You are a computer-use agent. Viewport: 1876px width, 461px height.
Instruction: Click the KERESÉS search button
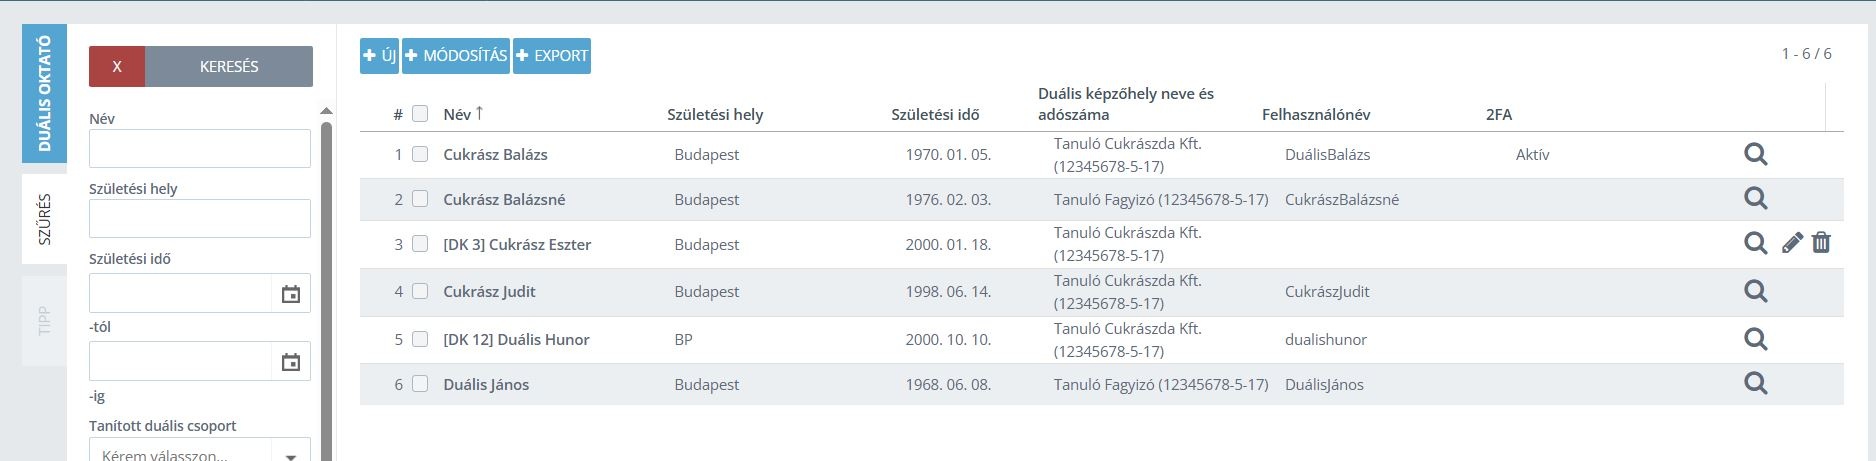[x=229, y=66]
